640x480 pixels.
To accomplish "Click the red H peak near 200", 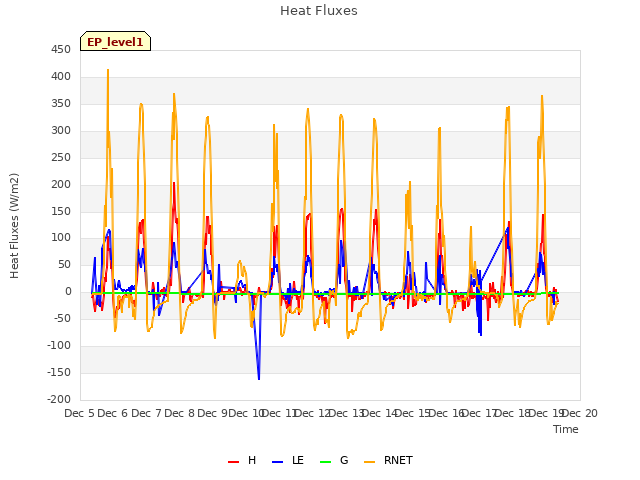I will coord(174,183).
